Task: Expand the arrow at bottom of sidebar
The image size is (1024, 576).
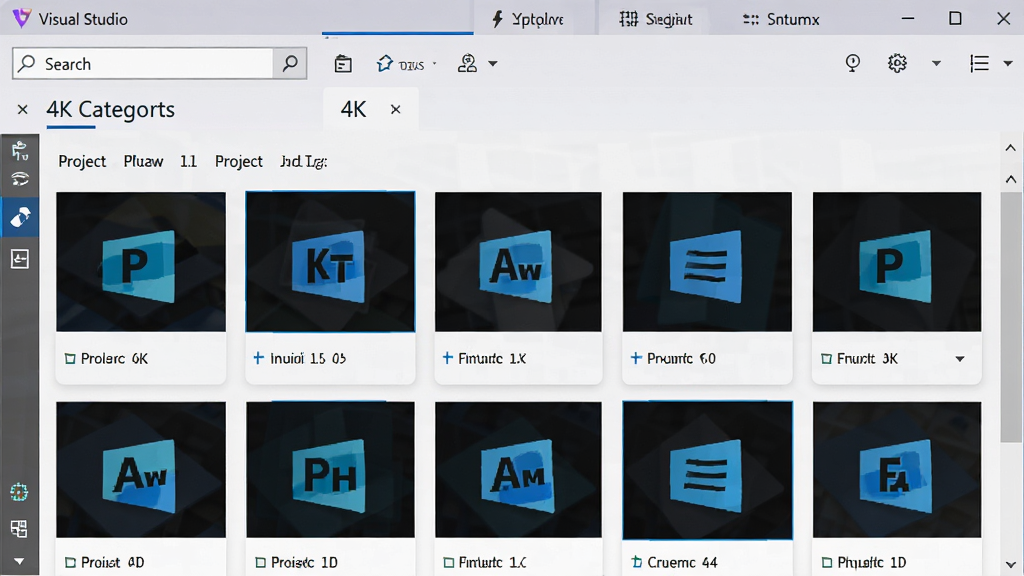Action: click(19, 561)
